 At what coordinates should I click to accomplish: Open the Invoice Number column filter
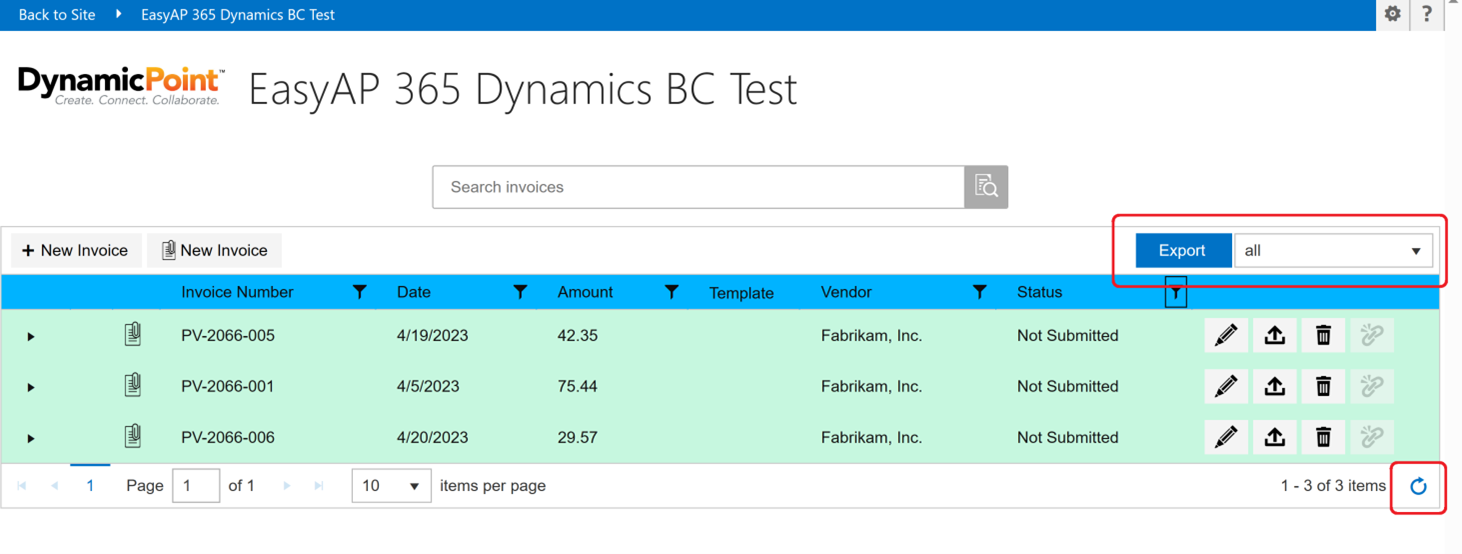point(360,292)
